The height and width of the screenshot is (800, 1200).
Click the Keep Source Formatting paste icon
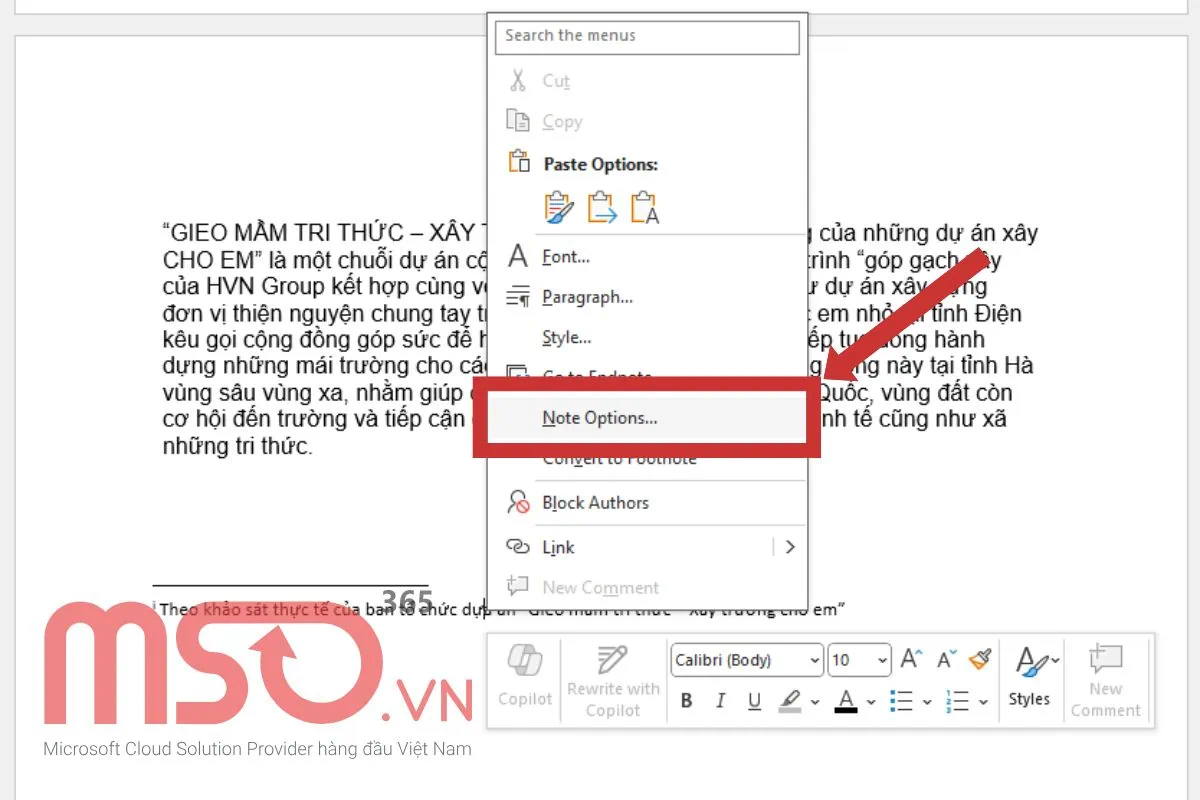[559, 207]
